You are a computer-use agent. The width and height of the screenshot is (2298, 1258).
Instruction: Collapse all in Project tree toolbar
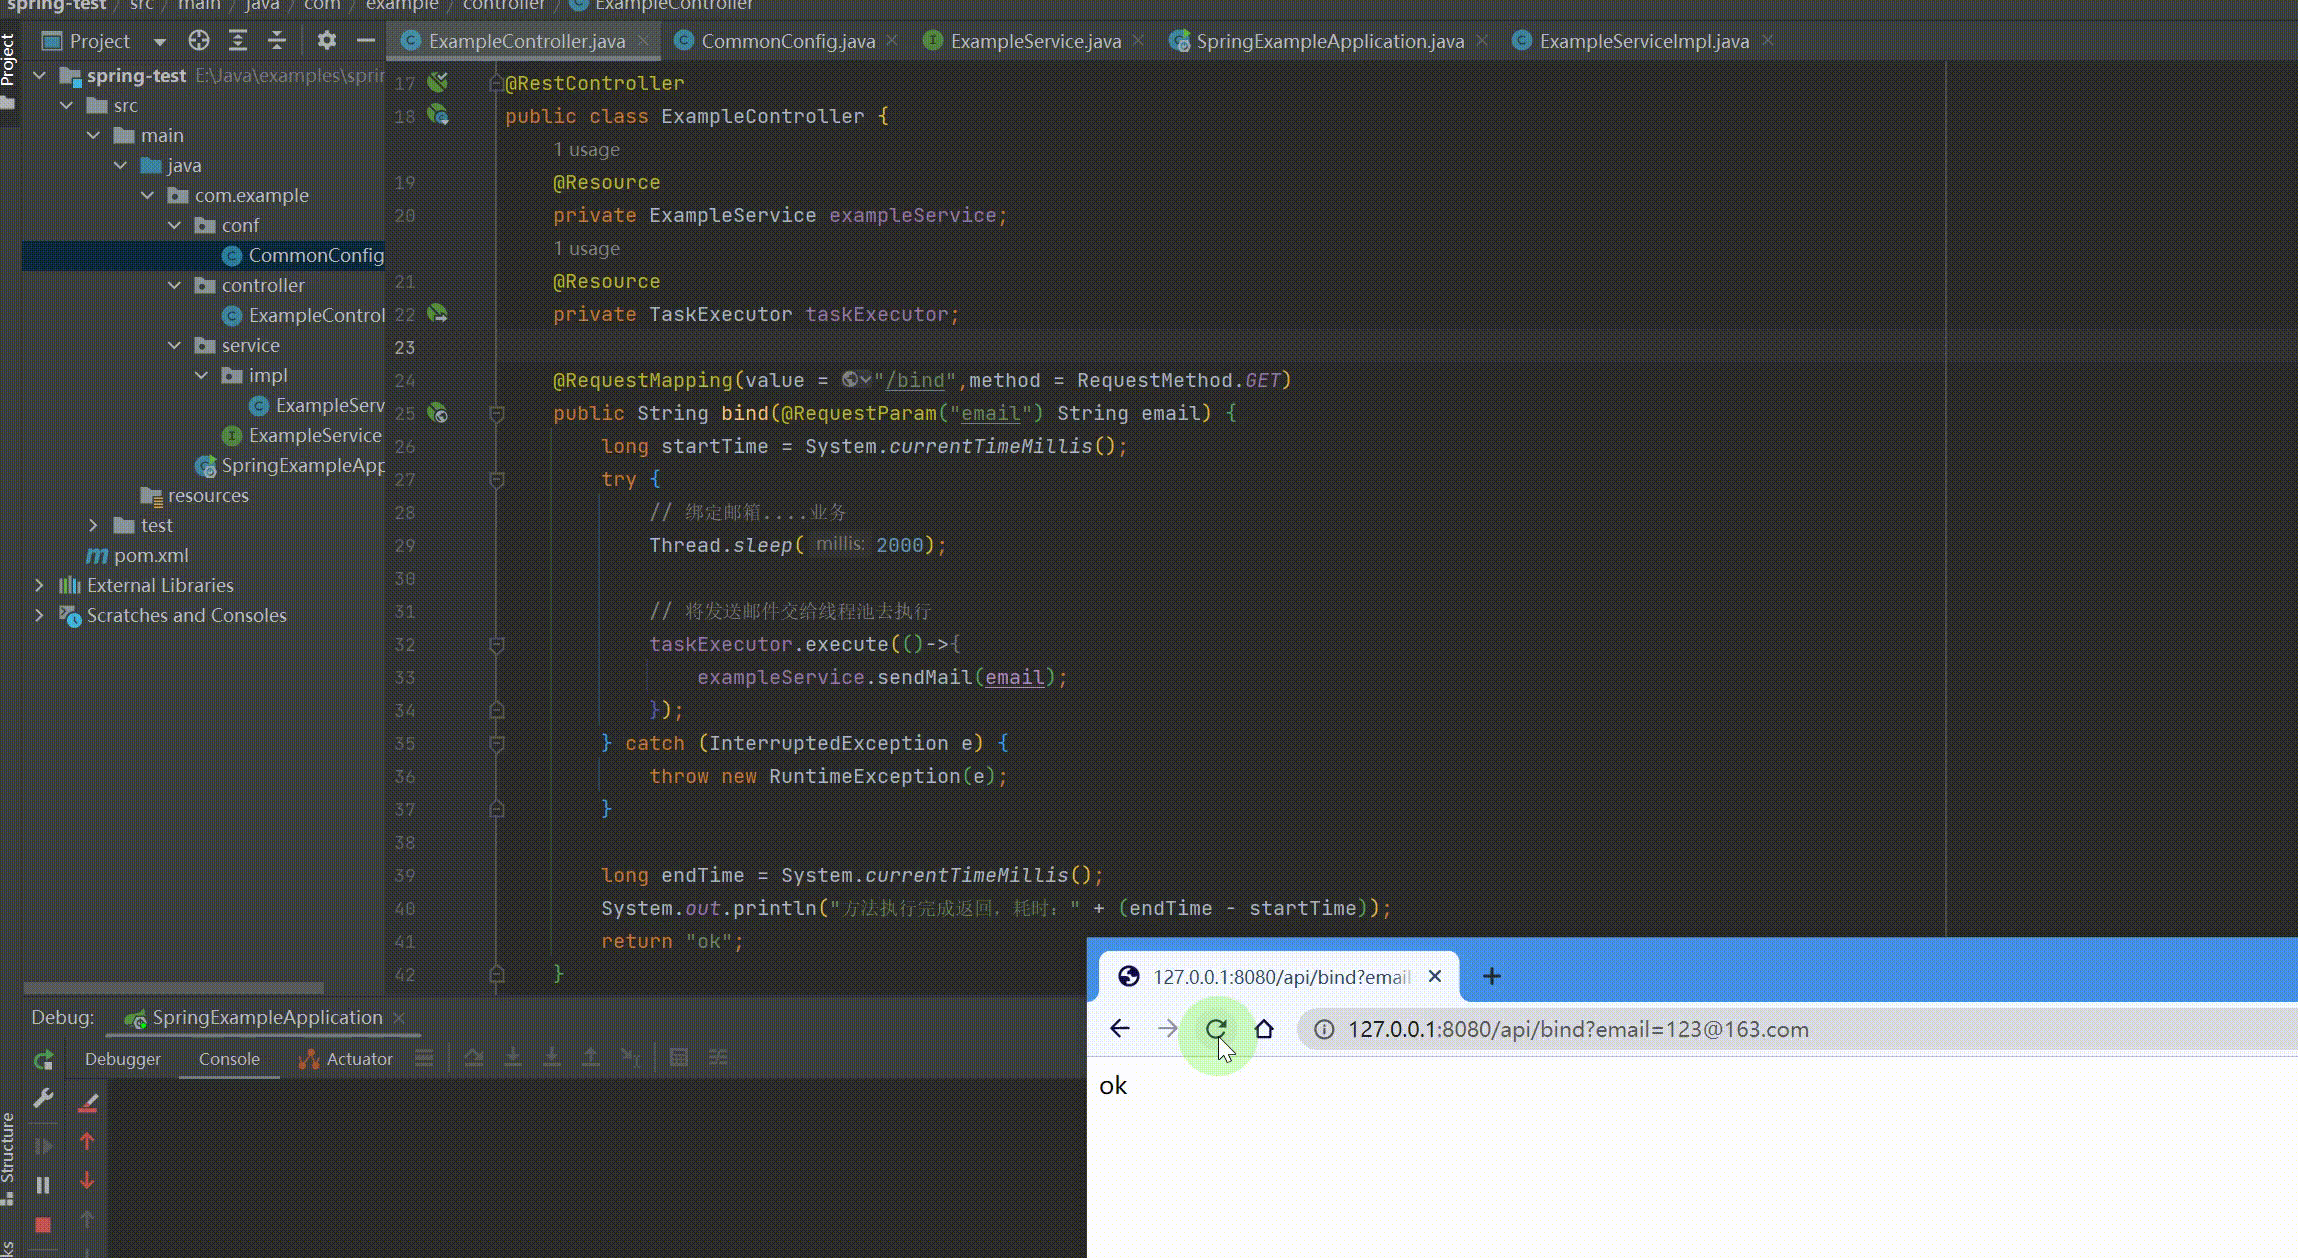pos(277,41)
